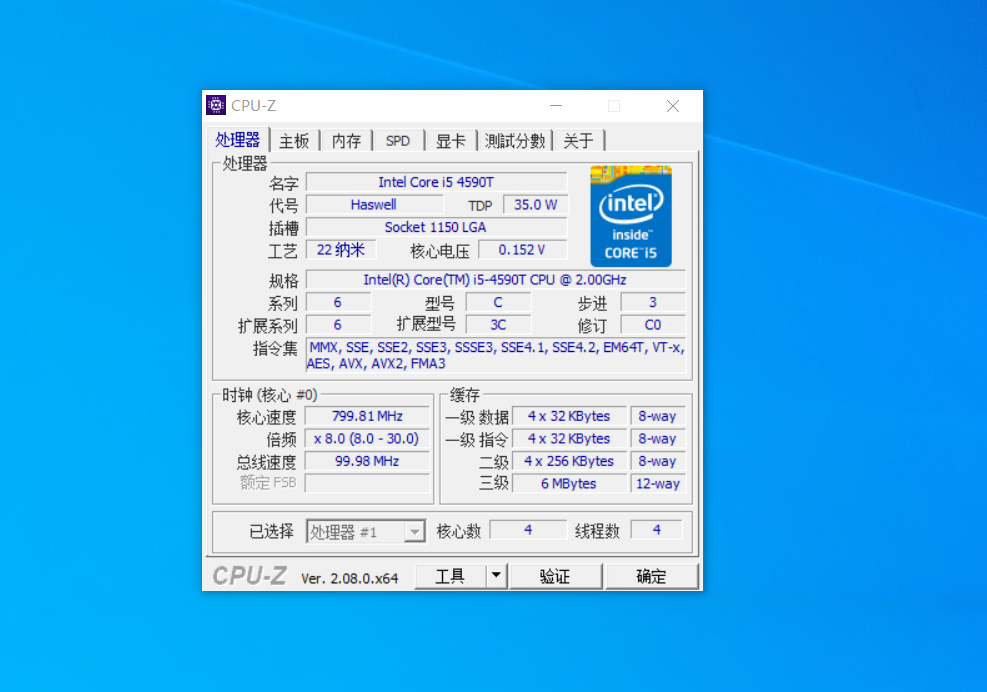Click the process value '22 纳米'
The height and width of the screenshot is (692, 987).
341,250
